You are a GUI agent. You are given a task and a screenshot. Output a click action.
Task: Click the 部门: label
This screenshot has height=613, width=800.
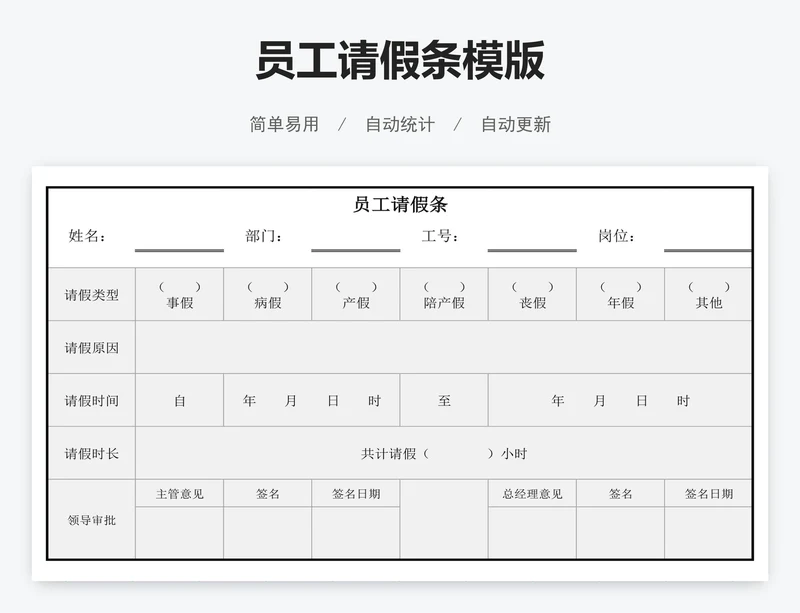264,236
